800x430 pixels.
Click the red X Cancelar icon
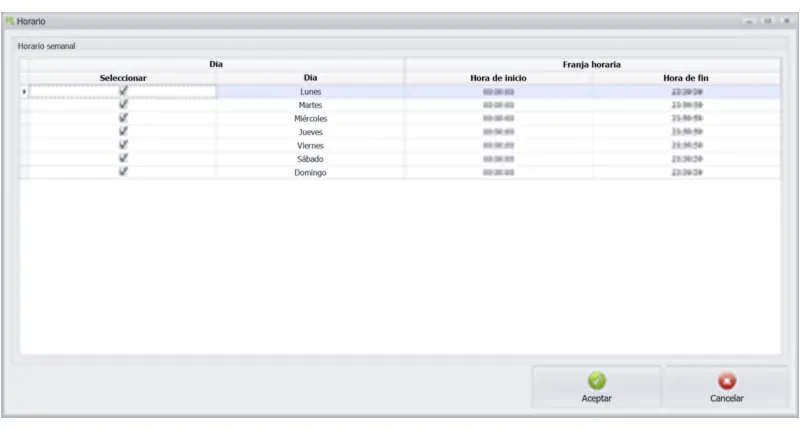pyautogui.click(x=727, y=381)
